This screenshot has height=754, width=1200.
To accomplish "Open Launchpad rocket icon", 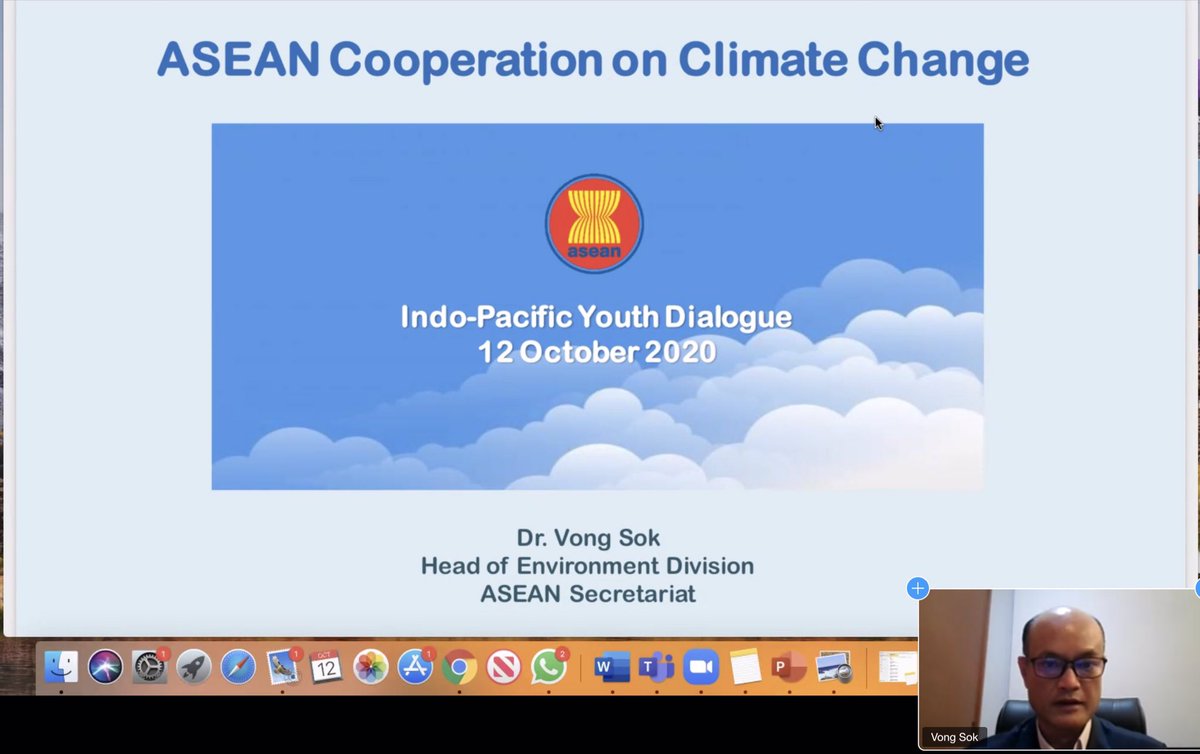I will [194, 666].
